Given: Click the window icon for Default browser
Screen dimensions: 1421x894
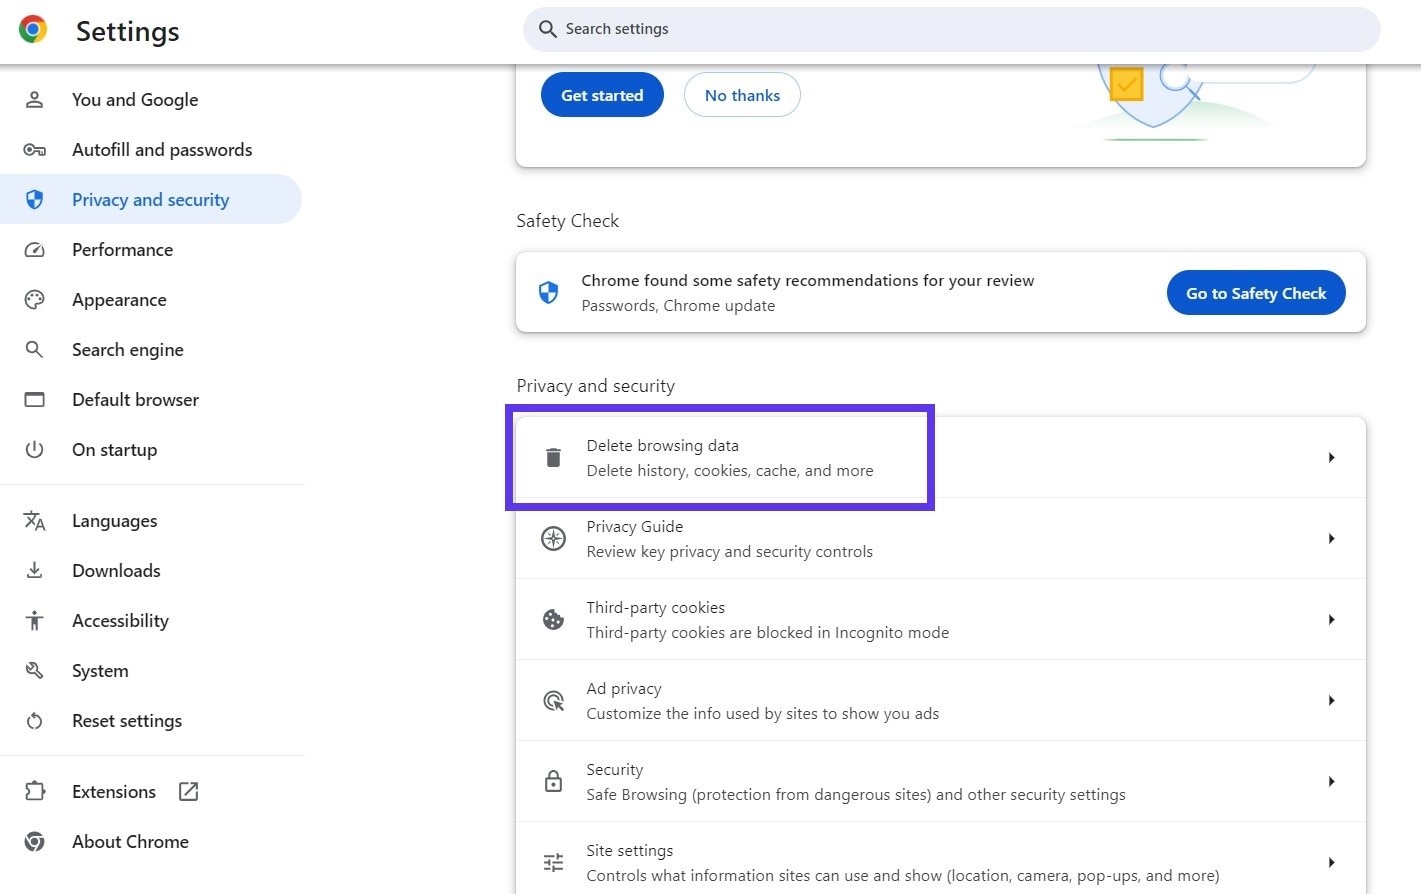Looking at the screenshot, I should (34, 399).
